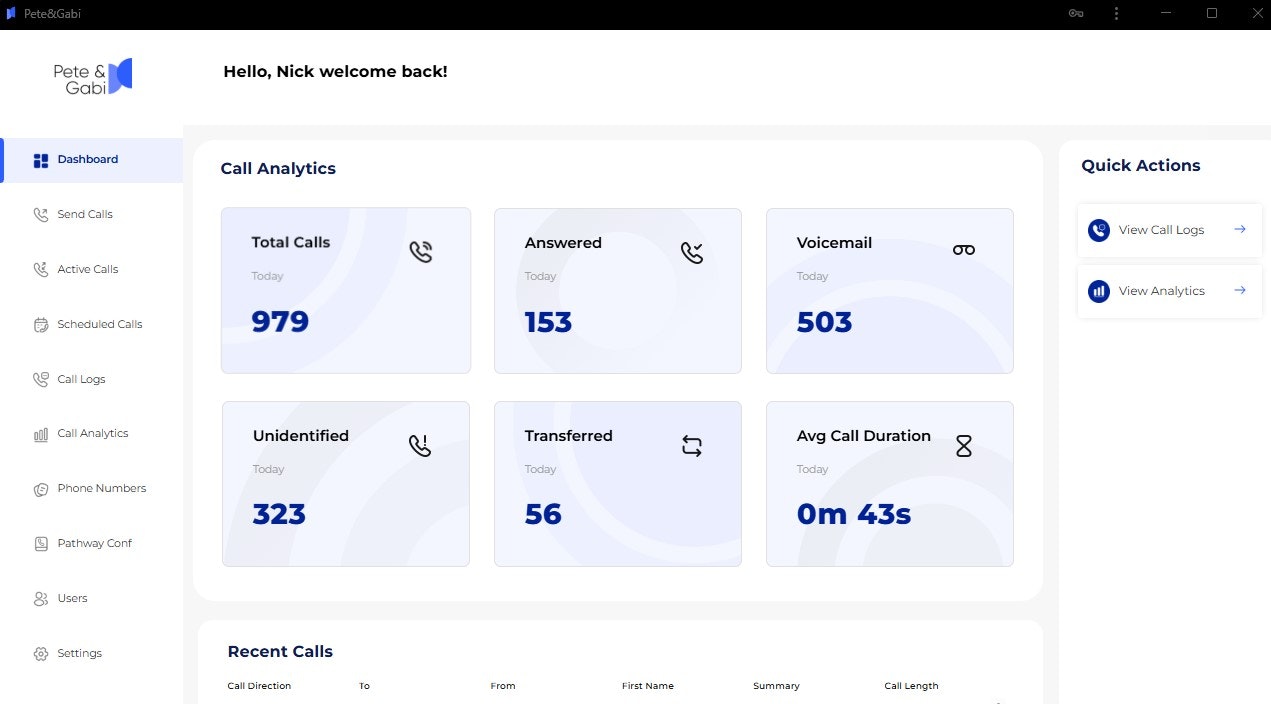The image size is (1271, 704).
Task: Click the 979 total calls value
Action: point(280,322)
